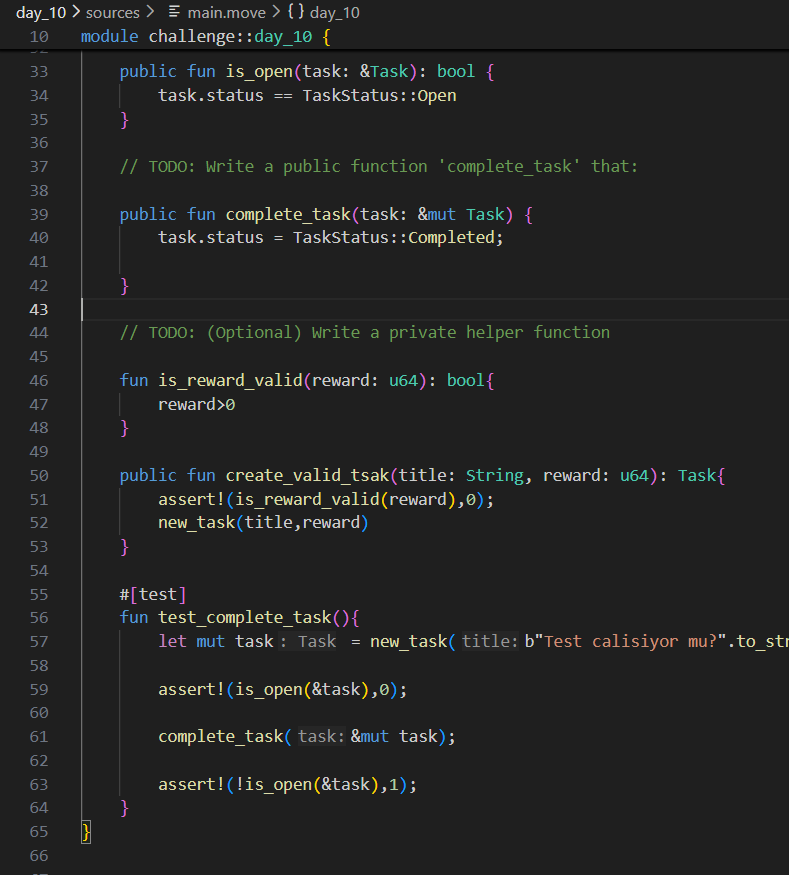Click the assert! is_reward_valid line 51
Image resolution: width=789 pixels, height=875 pixels.
point(326,499)
